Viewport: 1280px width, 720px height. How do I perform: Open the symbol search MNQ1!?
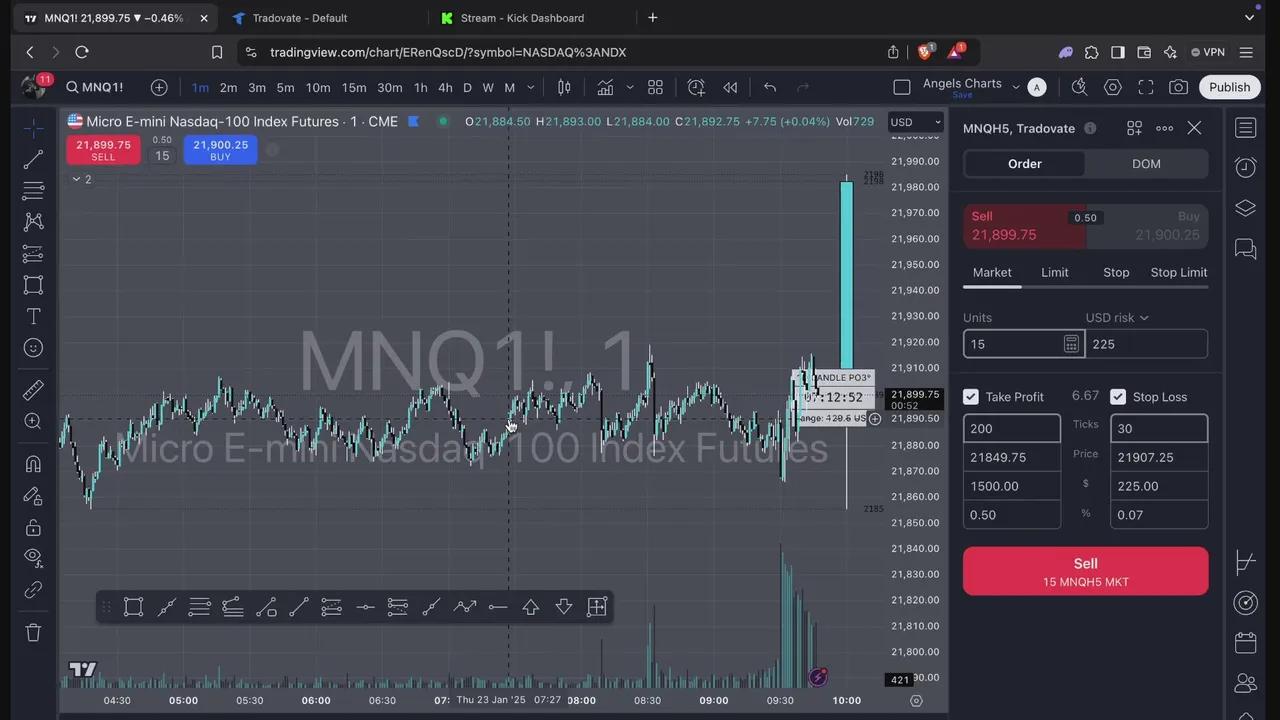[x=95, y=87]
